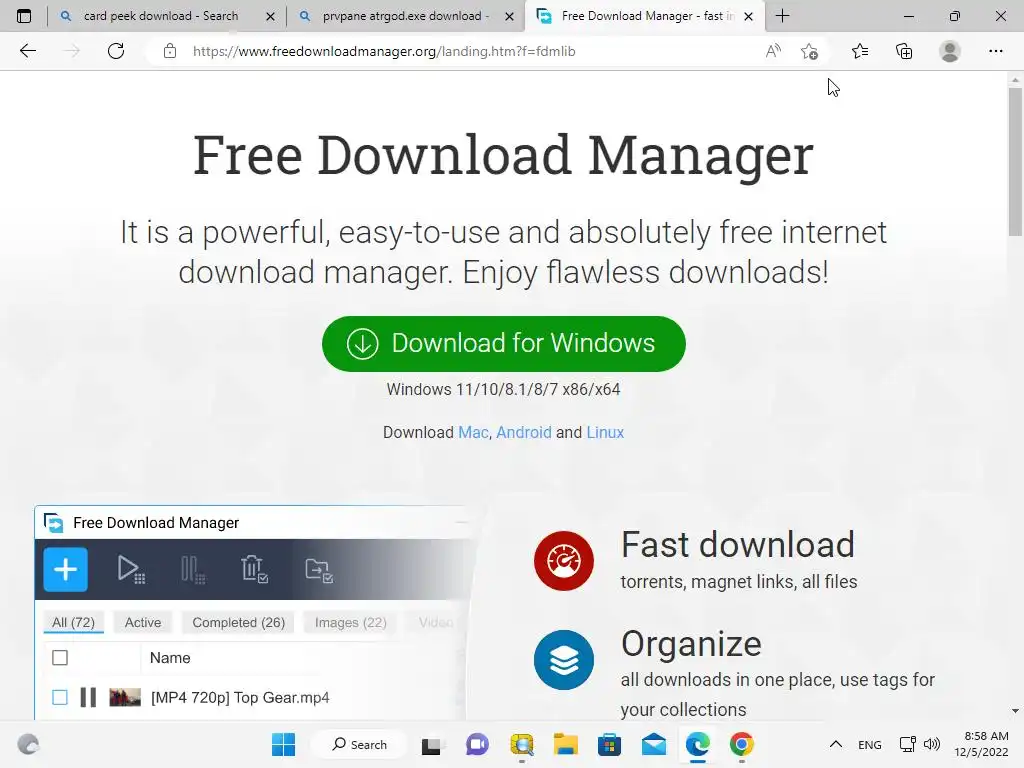Open the ENG language switcher
The height and width of the screenshot is (768, 1024).
(x=869, y=744)
